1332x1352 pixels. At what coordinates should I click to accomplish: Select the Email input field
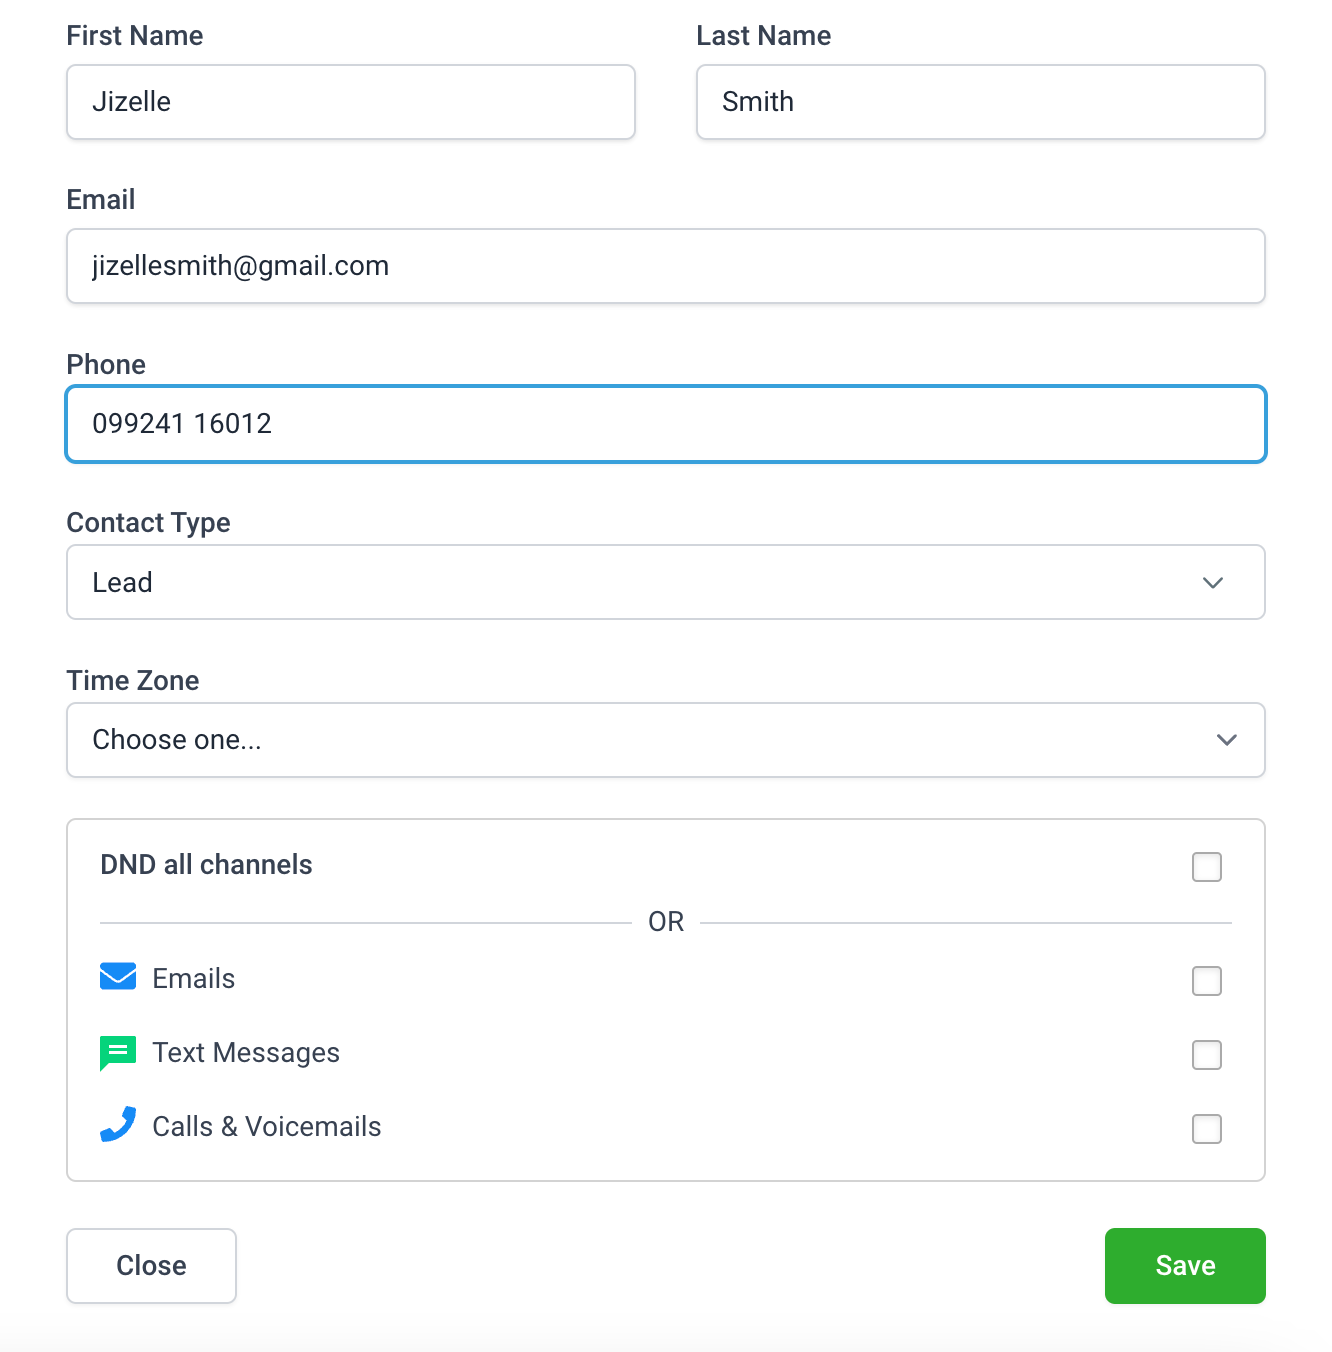pyautogui.click(x=665, y=266)
